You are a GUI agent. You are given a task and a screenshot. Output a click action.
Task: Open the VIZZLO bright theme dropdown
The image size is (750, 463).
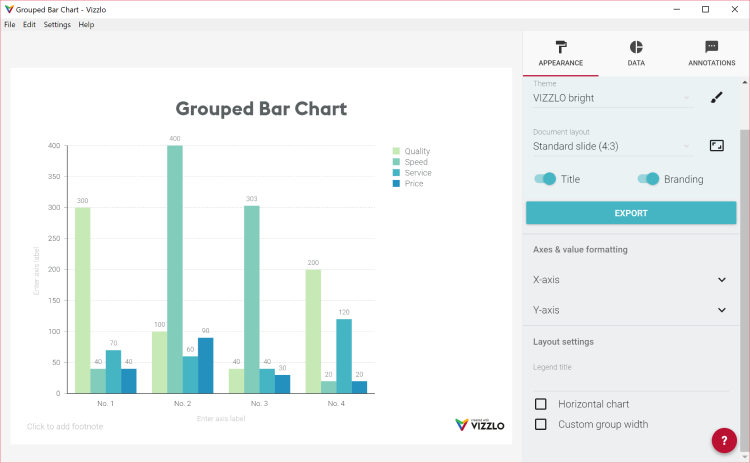pyautogui.click(x=611, y=98)
